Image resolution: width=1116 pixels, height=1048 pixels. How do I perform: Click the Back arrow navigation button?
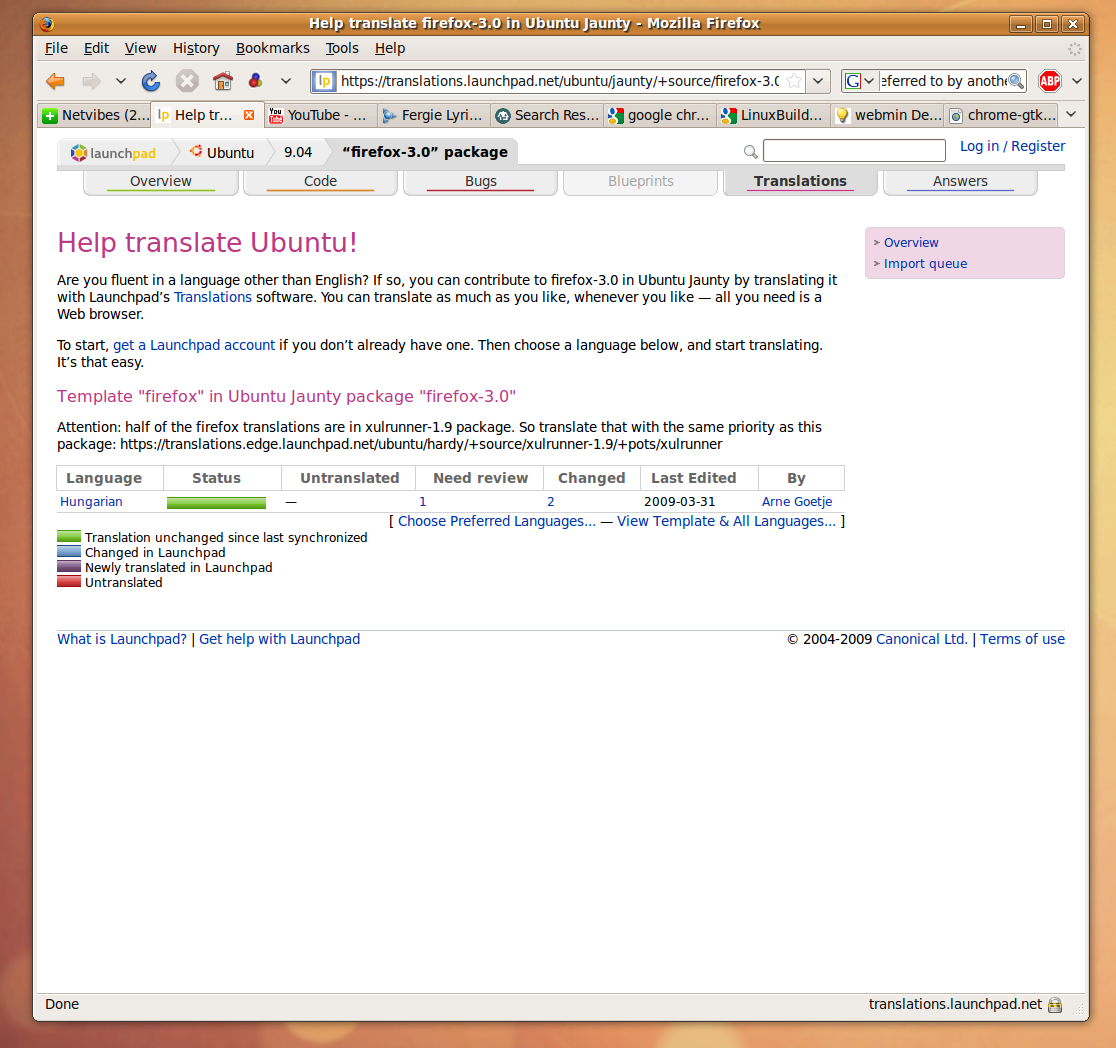coord(56,81)
